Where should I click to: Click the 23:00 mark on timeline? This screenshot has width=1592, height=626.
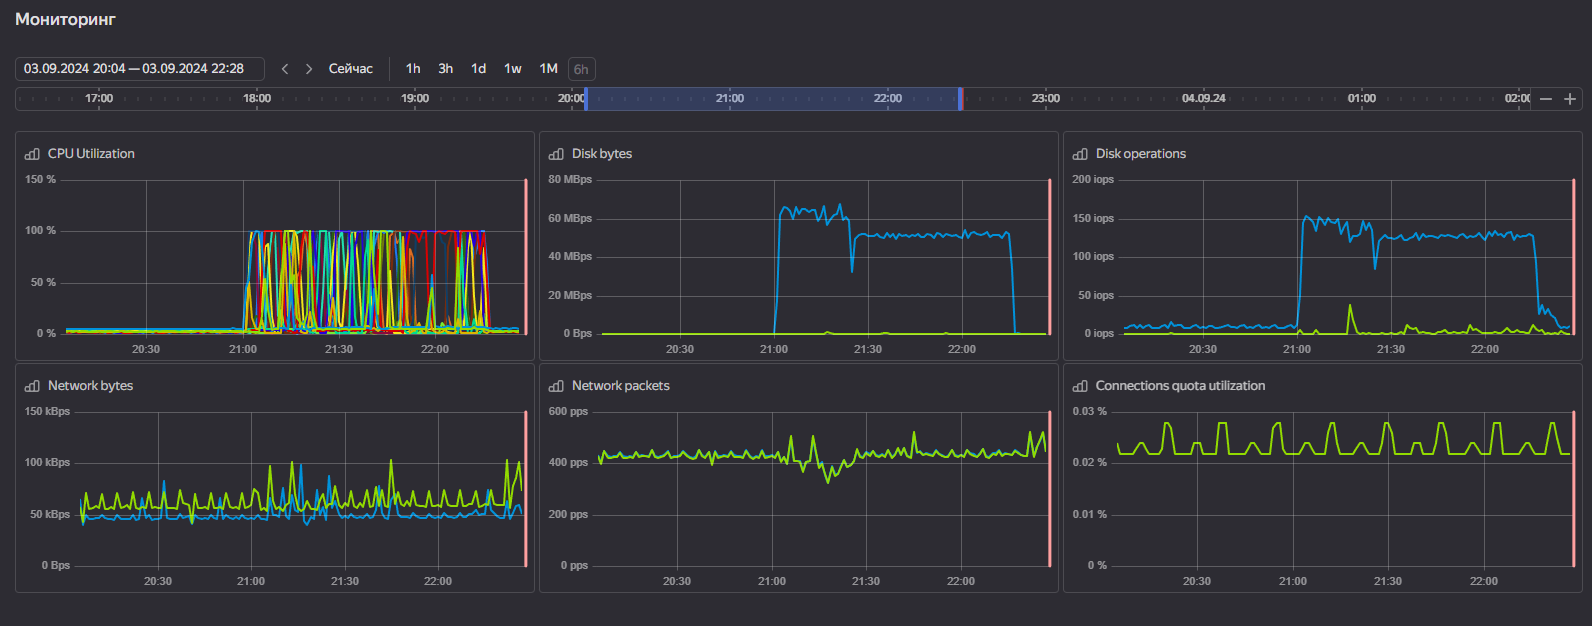[1046, 99]
